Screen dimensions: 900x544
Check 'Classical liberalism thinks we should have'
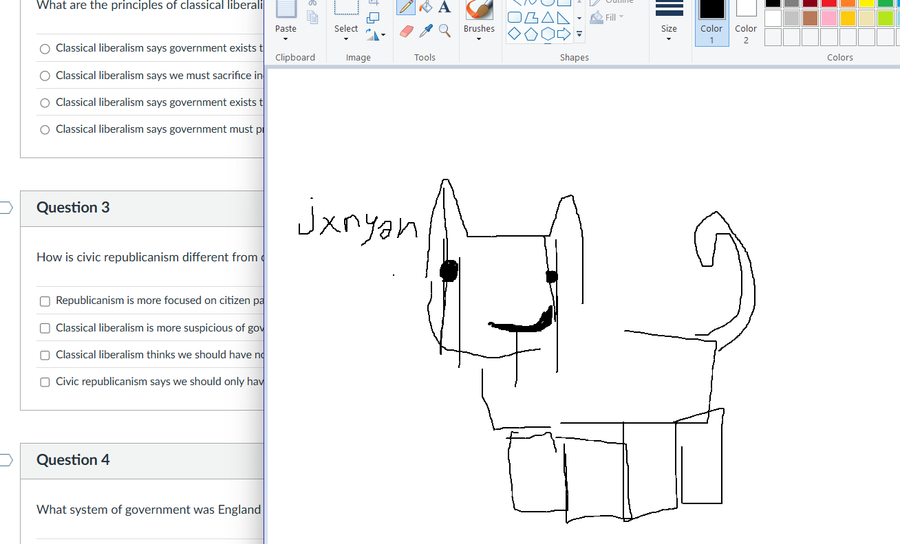pos(45,355)
